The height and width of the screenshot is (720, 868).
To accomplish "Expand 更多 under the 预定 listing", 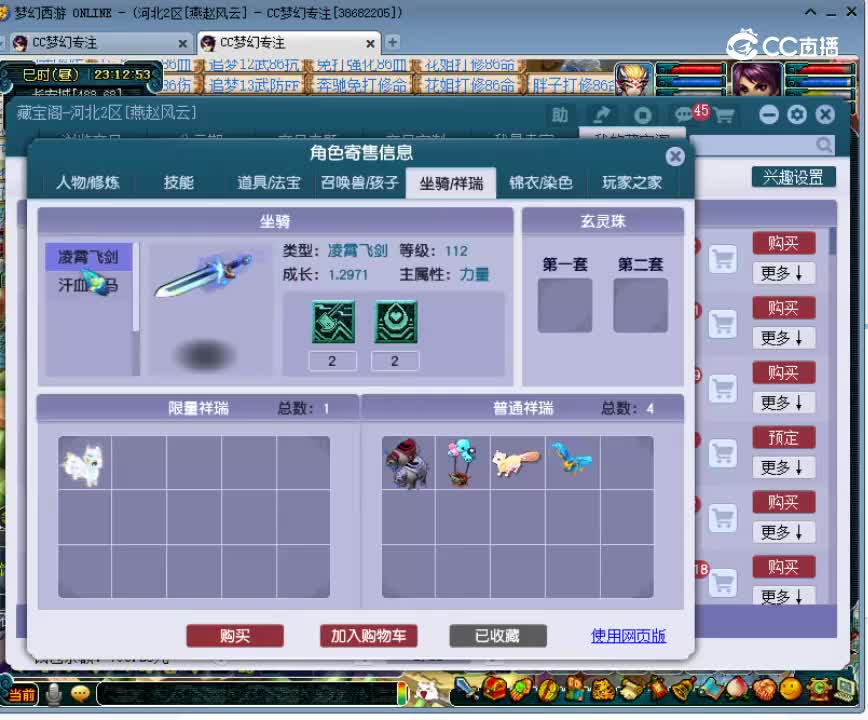I will tap(783, 468).
